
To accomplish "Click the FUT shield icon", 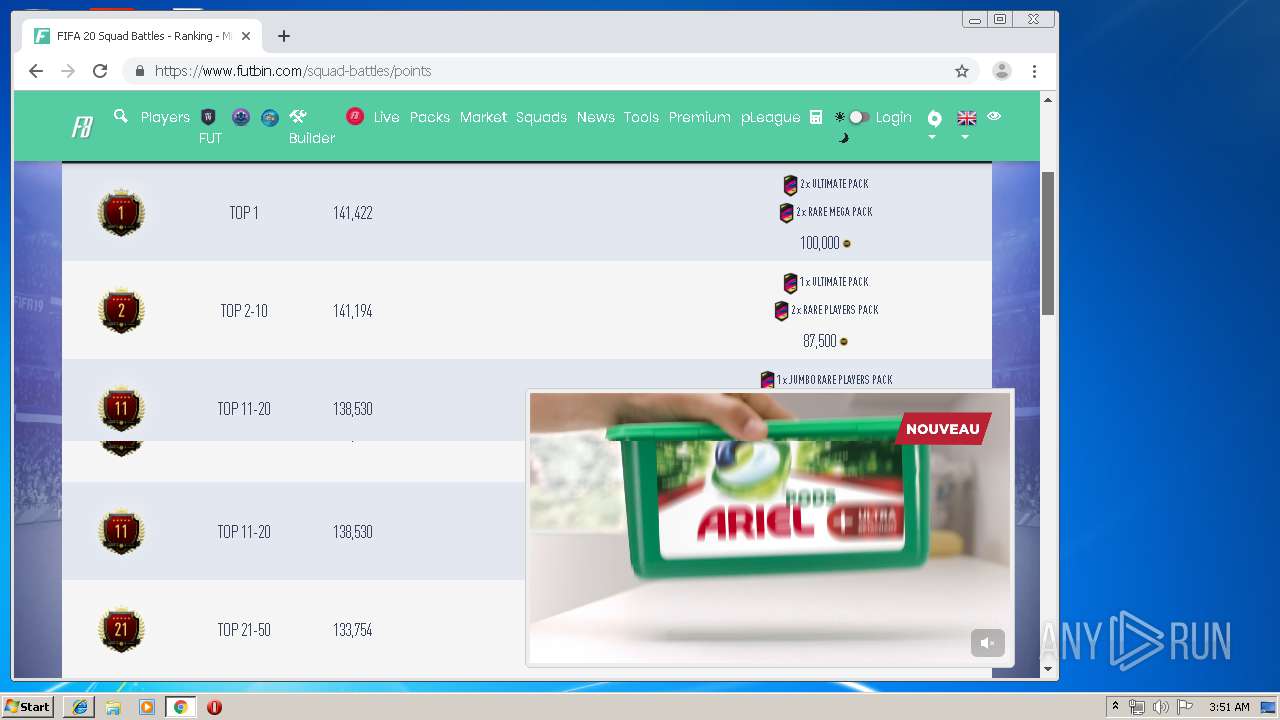I will [x=209, y=116].
